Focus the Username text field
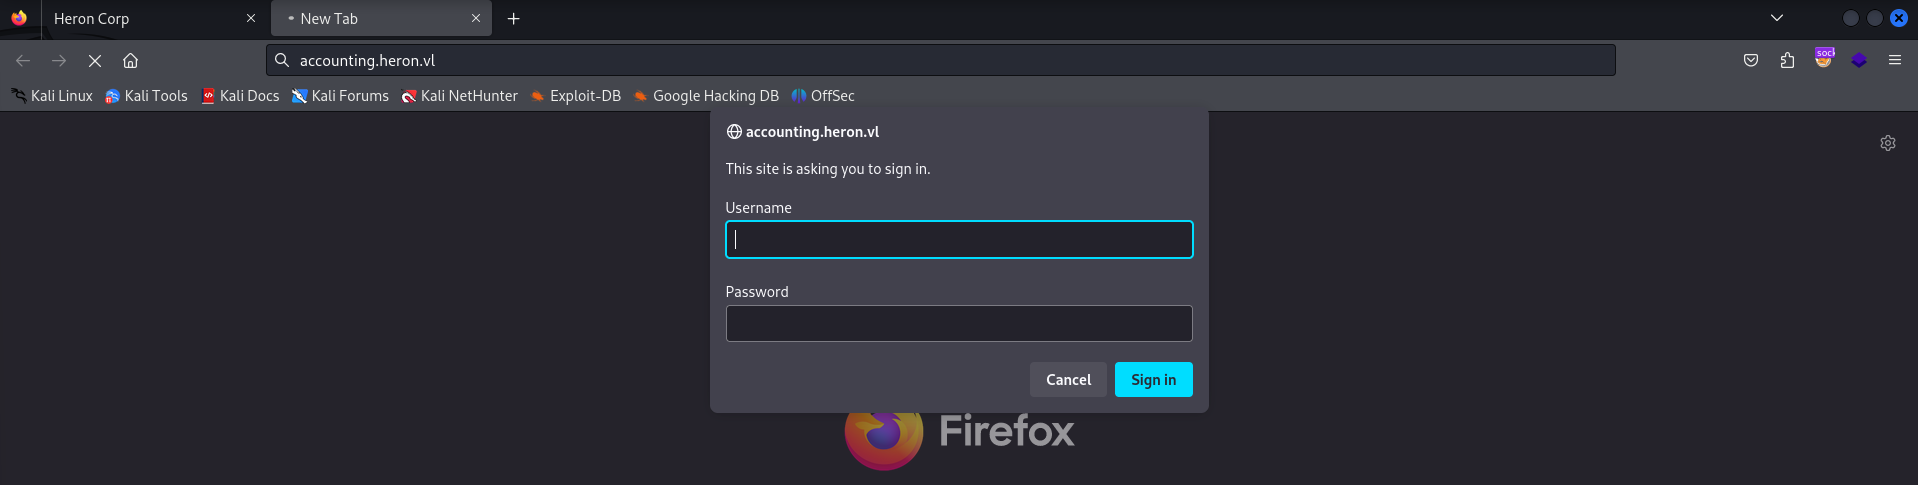The image size is (1918, 485). coord(958,240)
